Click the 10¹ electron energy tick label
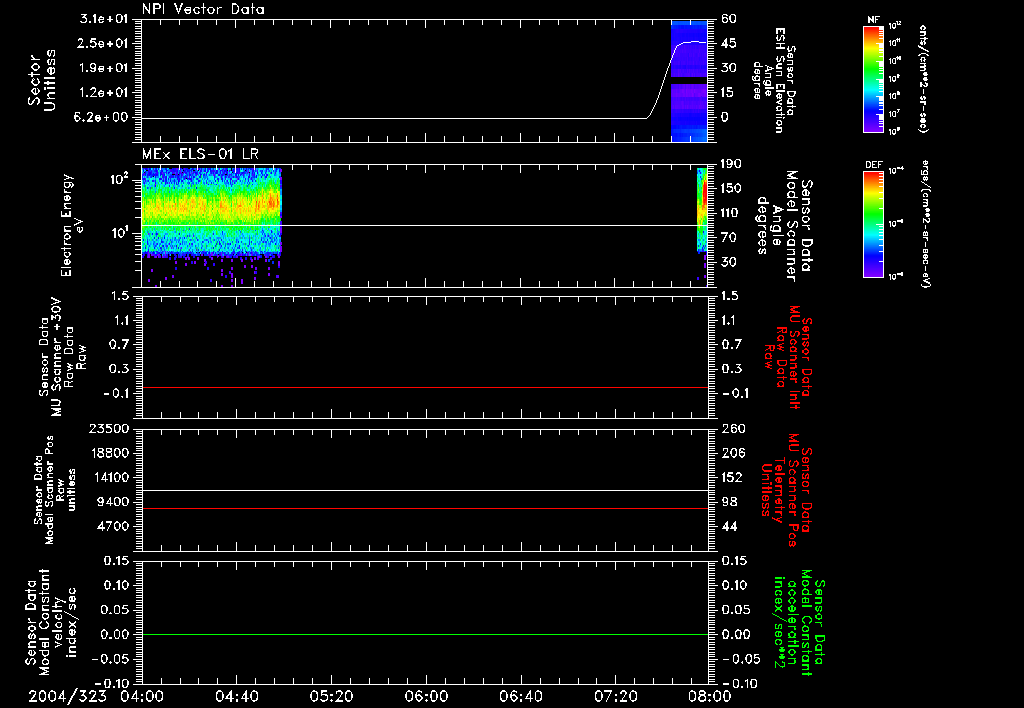This screenshot has width=1024, height=708. pos(119,233)
